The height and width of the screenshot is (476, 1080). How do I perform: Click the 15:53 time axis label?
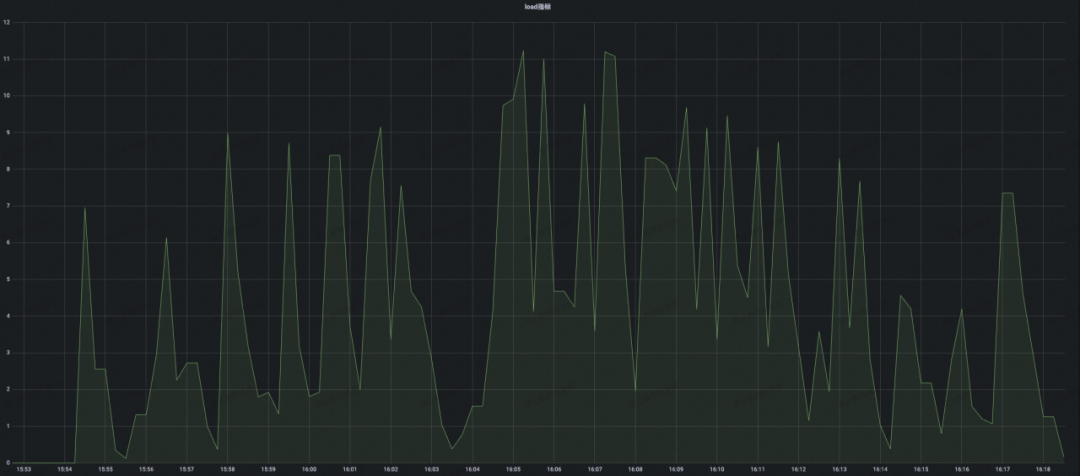[x=23, y=470]
